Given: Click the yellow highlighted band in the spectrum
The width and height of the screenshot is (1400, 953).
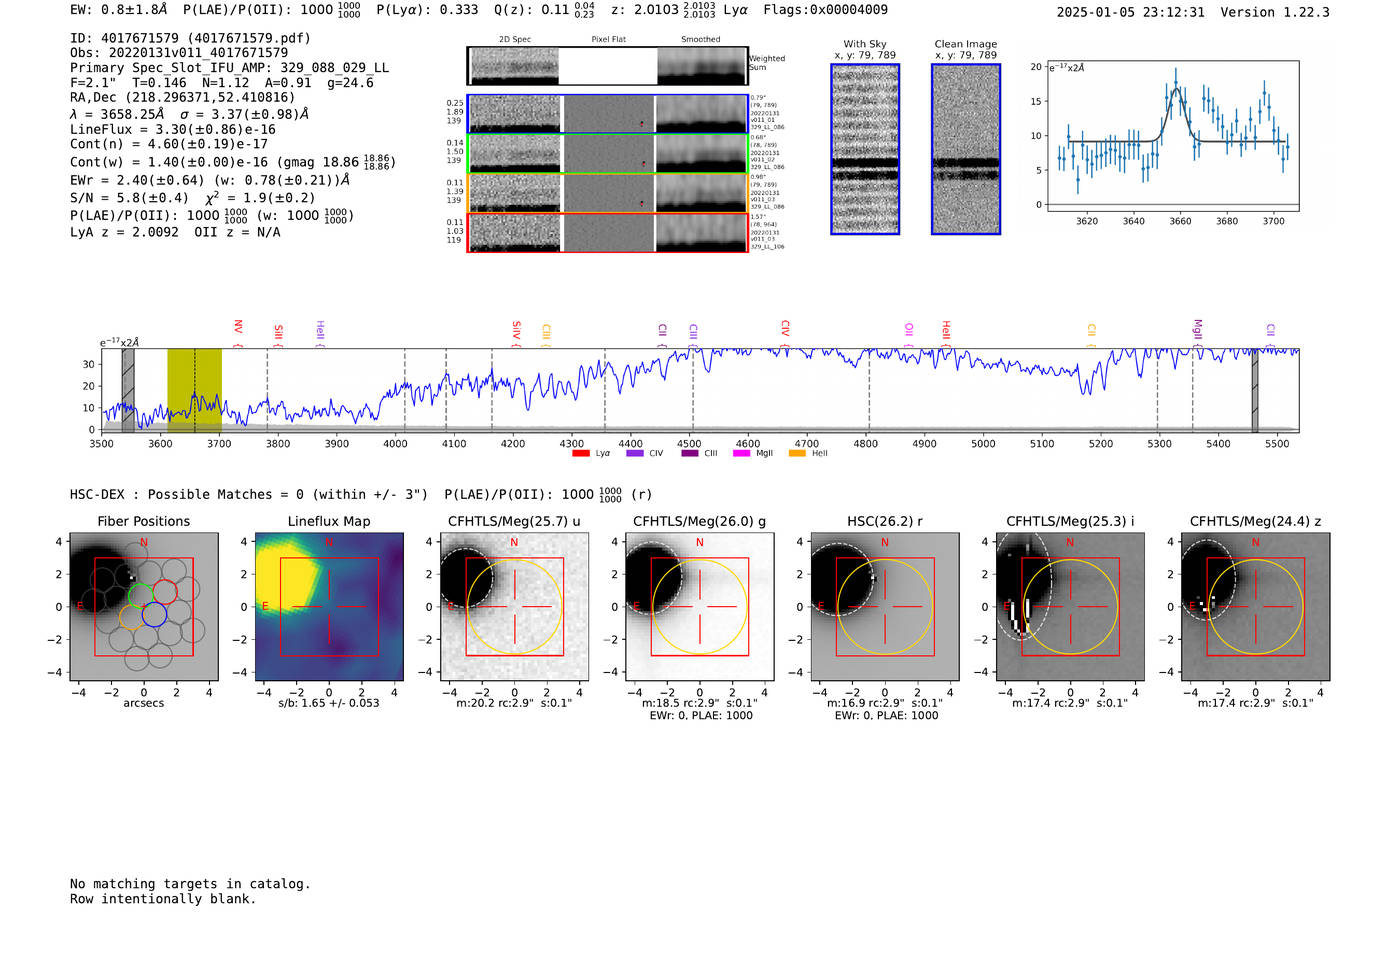Looking at the screenshot, I should click(194, 390).
